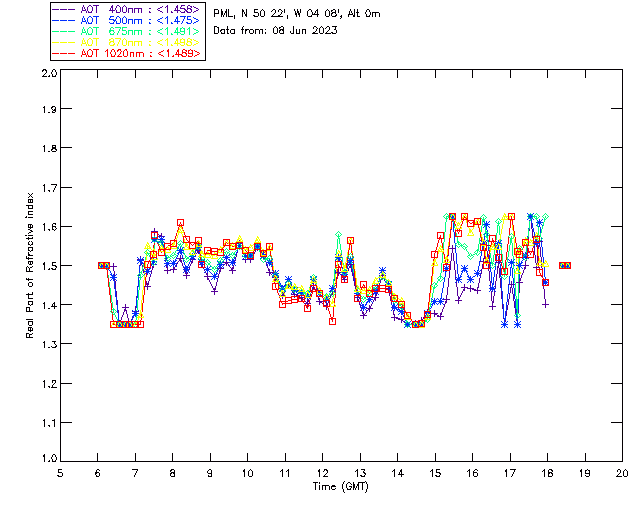Click the 'Time (GMT)' x-axis label
Image resolution: width=640 pixels, height=512 pixels.
pos(341,486)
